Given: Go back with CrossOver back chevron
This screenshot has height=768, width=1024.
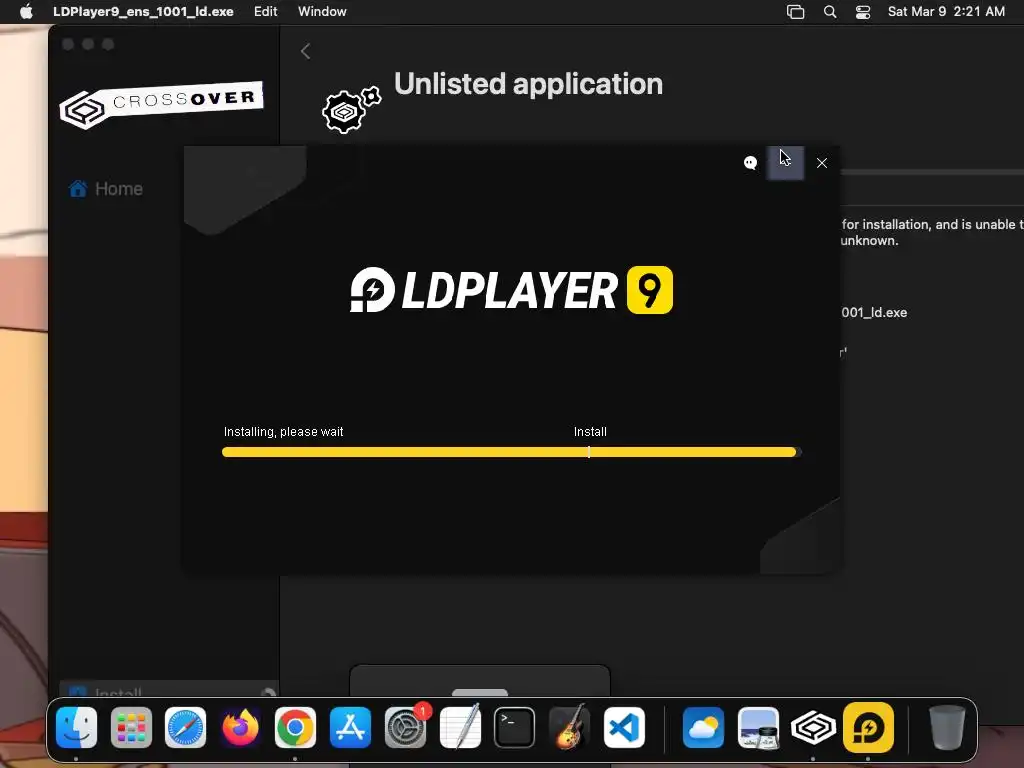Looking at the screenshot, I should (x=306, y=51).
